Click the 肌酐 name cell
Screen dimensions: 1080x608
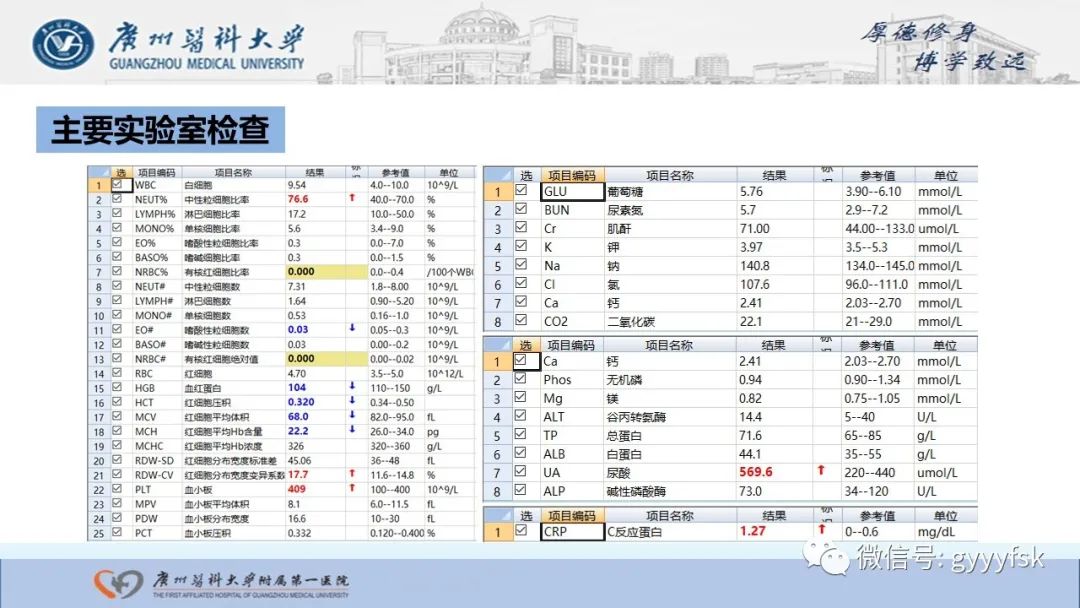[x=671, y=229]
